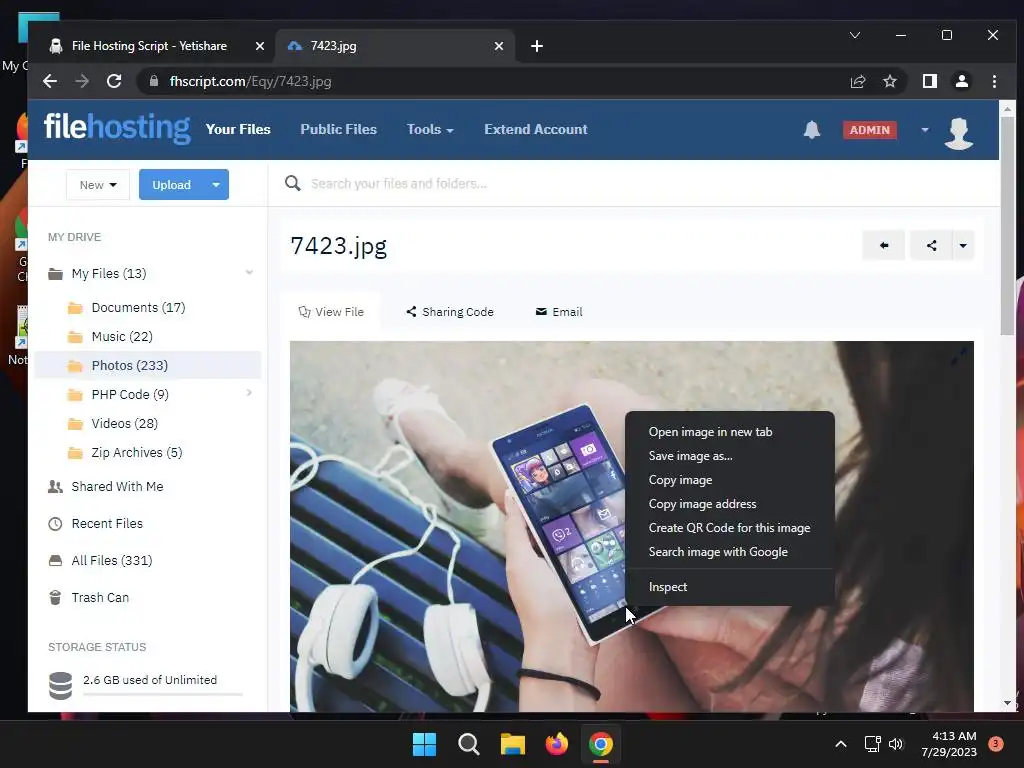Click the share icon button beside the file title
The height and width of the screenshot is (768, 1024).
tap(931, 246)
